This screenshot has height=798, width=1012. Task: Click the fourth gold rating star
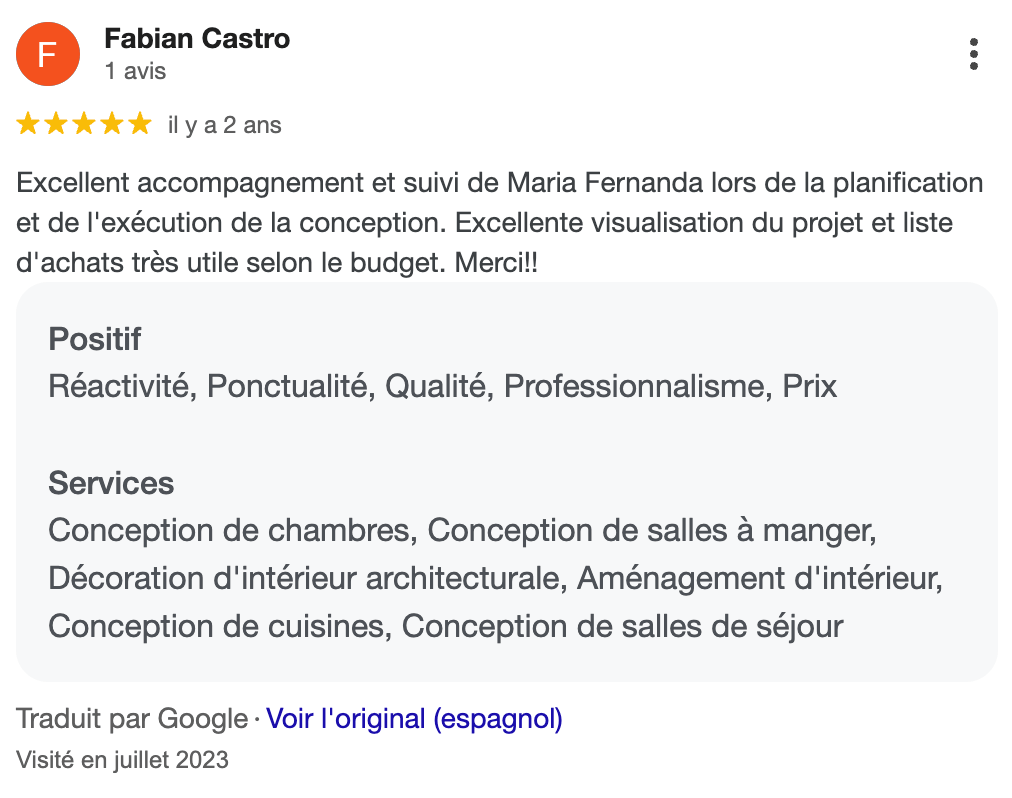point(112,125)
